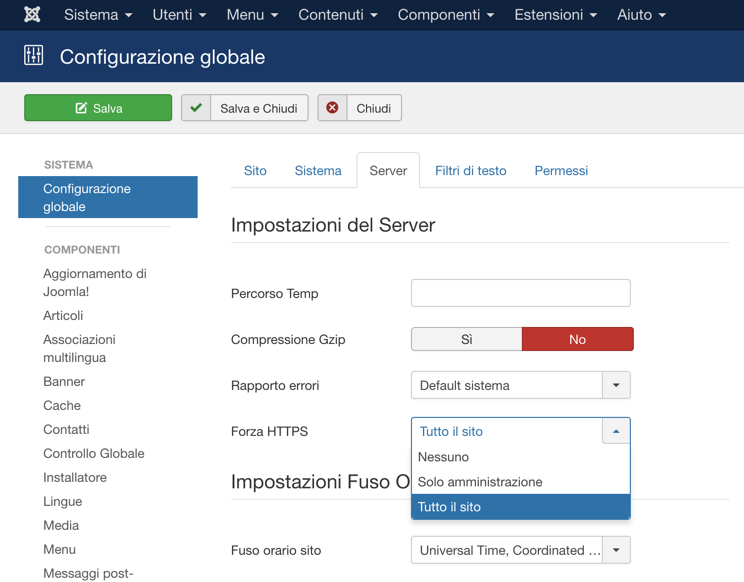This screenshot has height=582, width=744.
Task: Switch to the Sito tab
Action: pos(255,171)
